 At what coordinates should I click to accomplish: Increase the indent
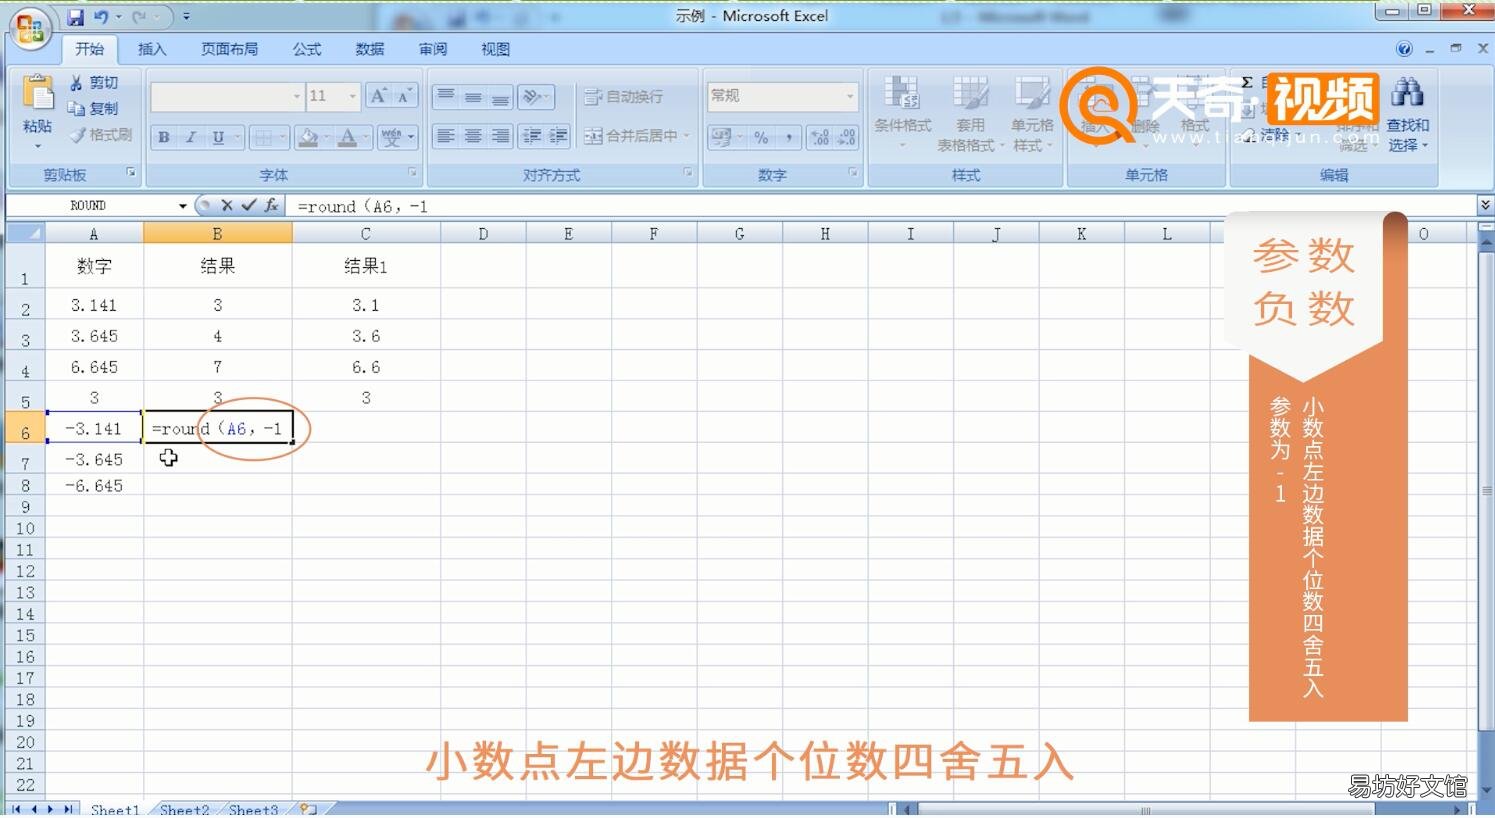coord(558,136)
